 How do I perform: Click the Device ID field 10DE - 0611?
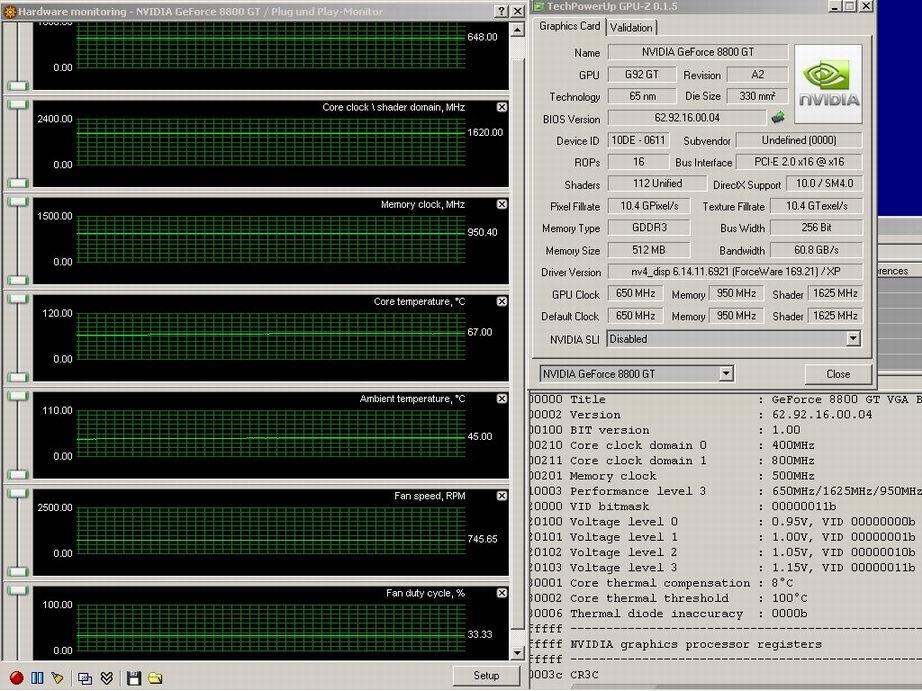click(x=638, y=140)
